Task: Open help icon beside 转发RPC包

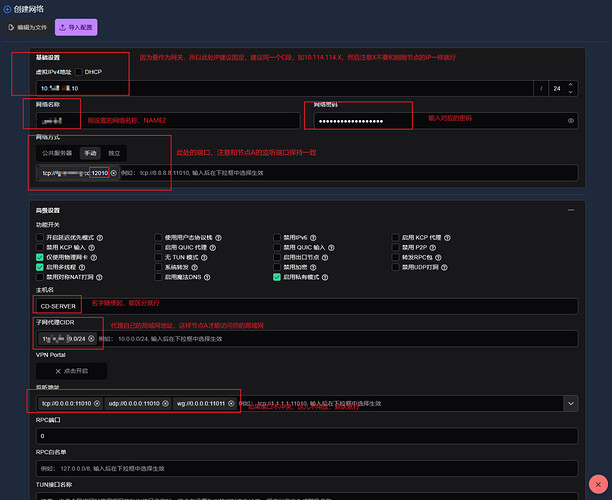Action: coord(438,258)
